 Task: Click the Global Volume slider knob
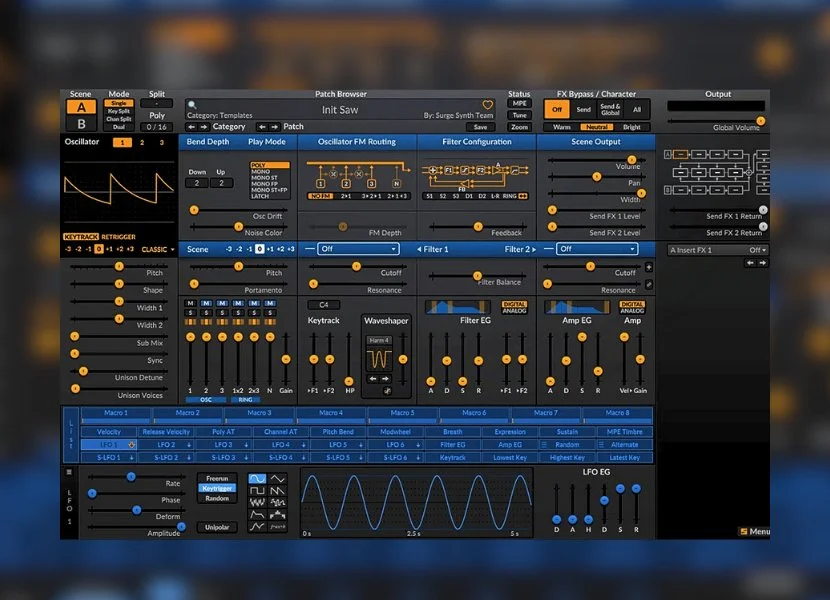click(x=760, y=121)
